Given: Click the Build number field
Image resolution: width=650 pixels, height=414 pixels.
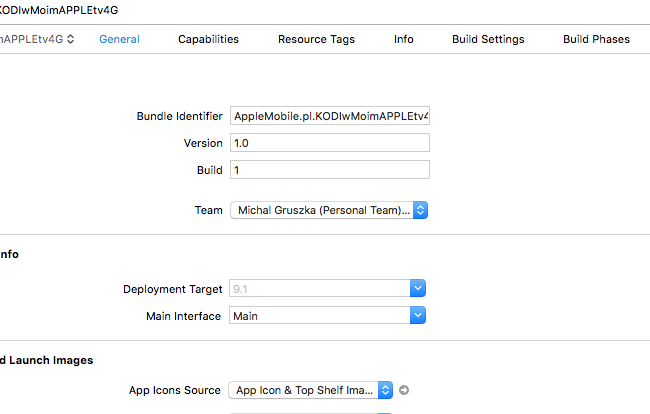Looking at the screenshot, I should pos(329,170).
